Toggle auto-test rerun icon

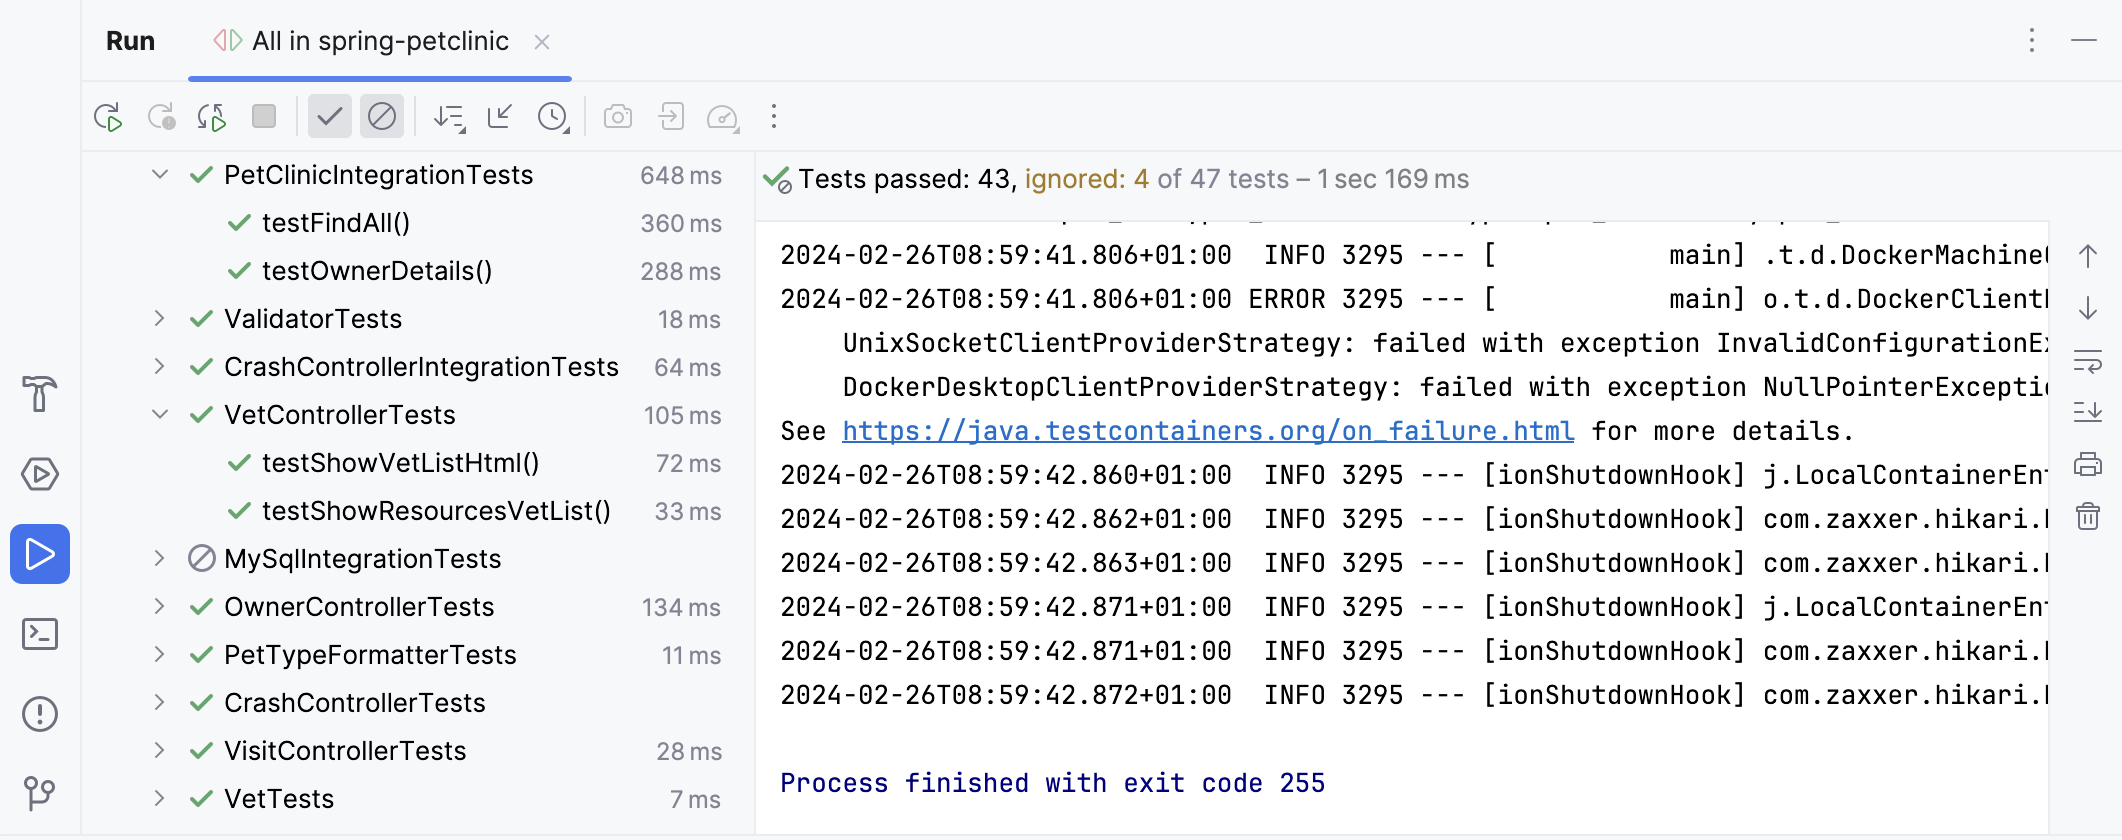pyautogui.click(x=212, y=117)
